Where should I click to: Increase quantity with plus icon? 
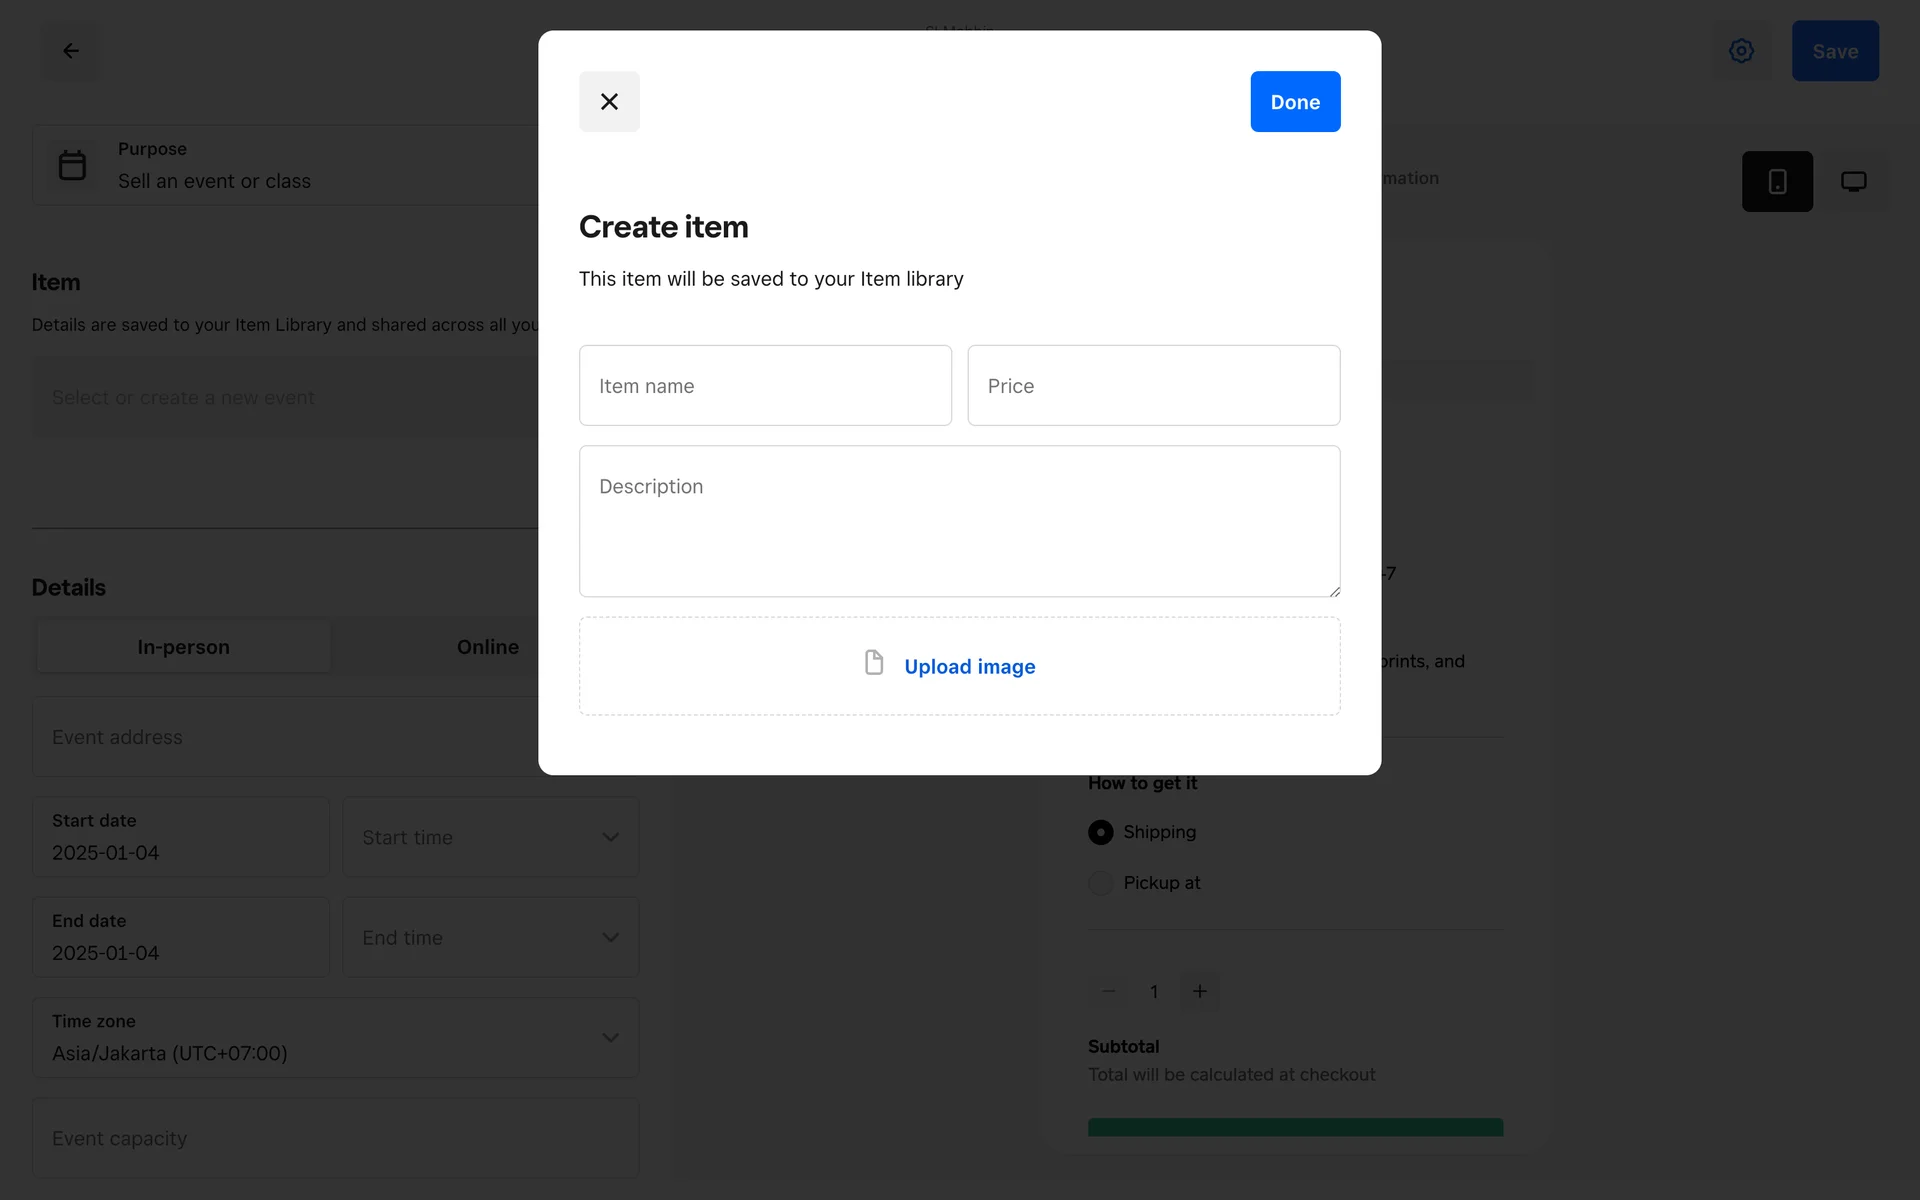click(1200, 991)
